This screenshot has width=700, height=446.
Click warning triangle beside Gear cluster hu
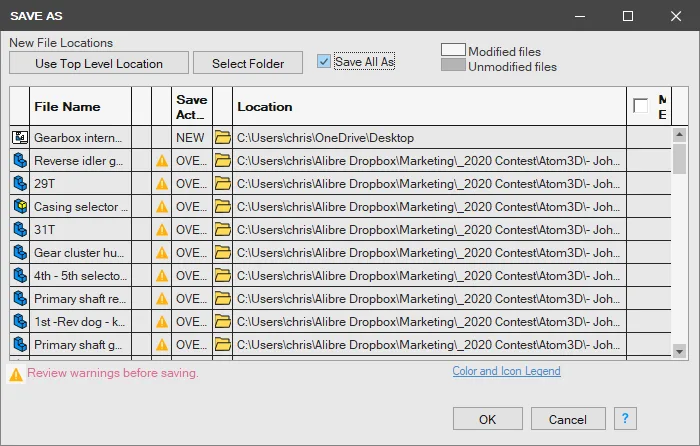tap(162, 253)
